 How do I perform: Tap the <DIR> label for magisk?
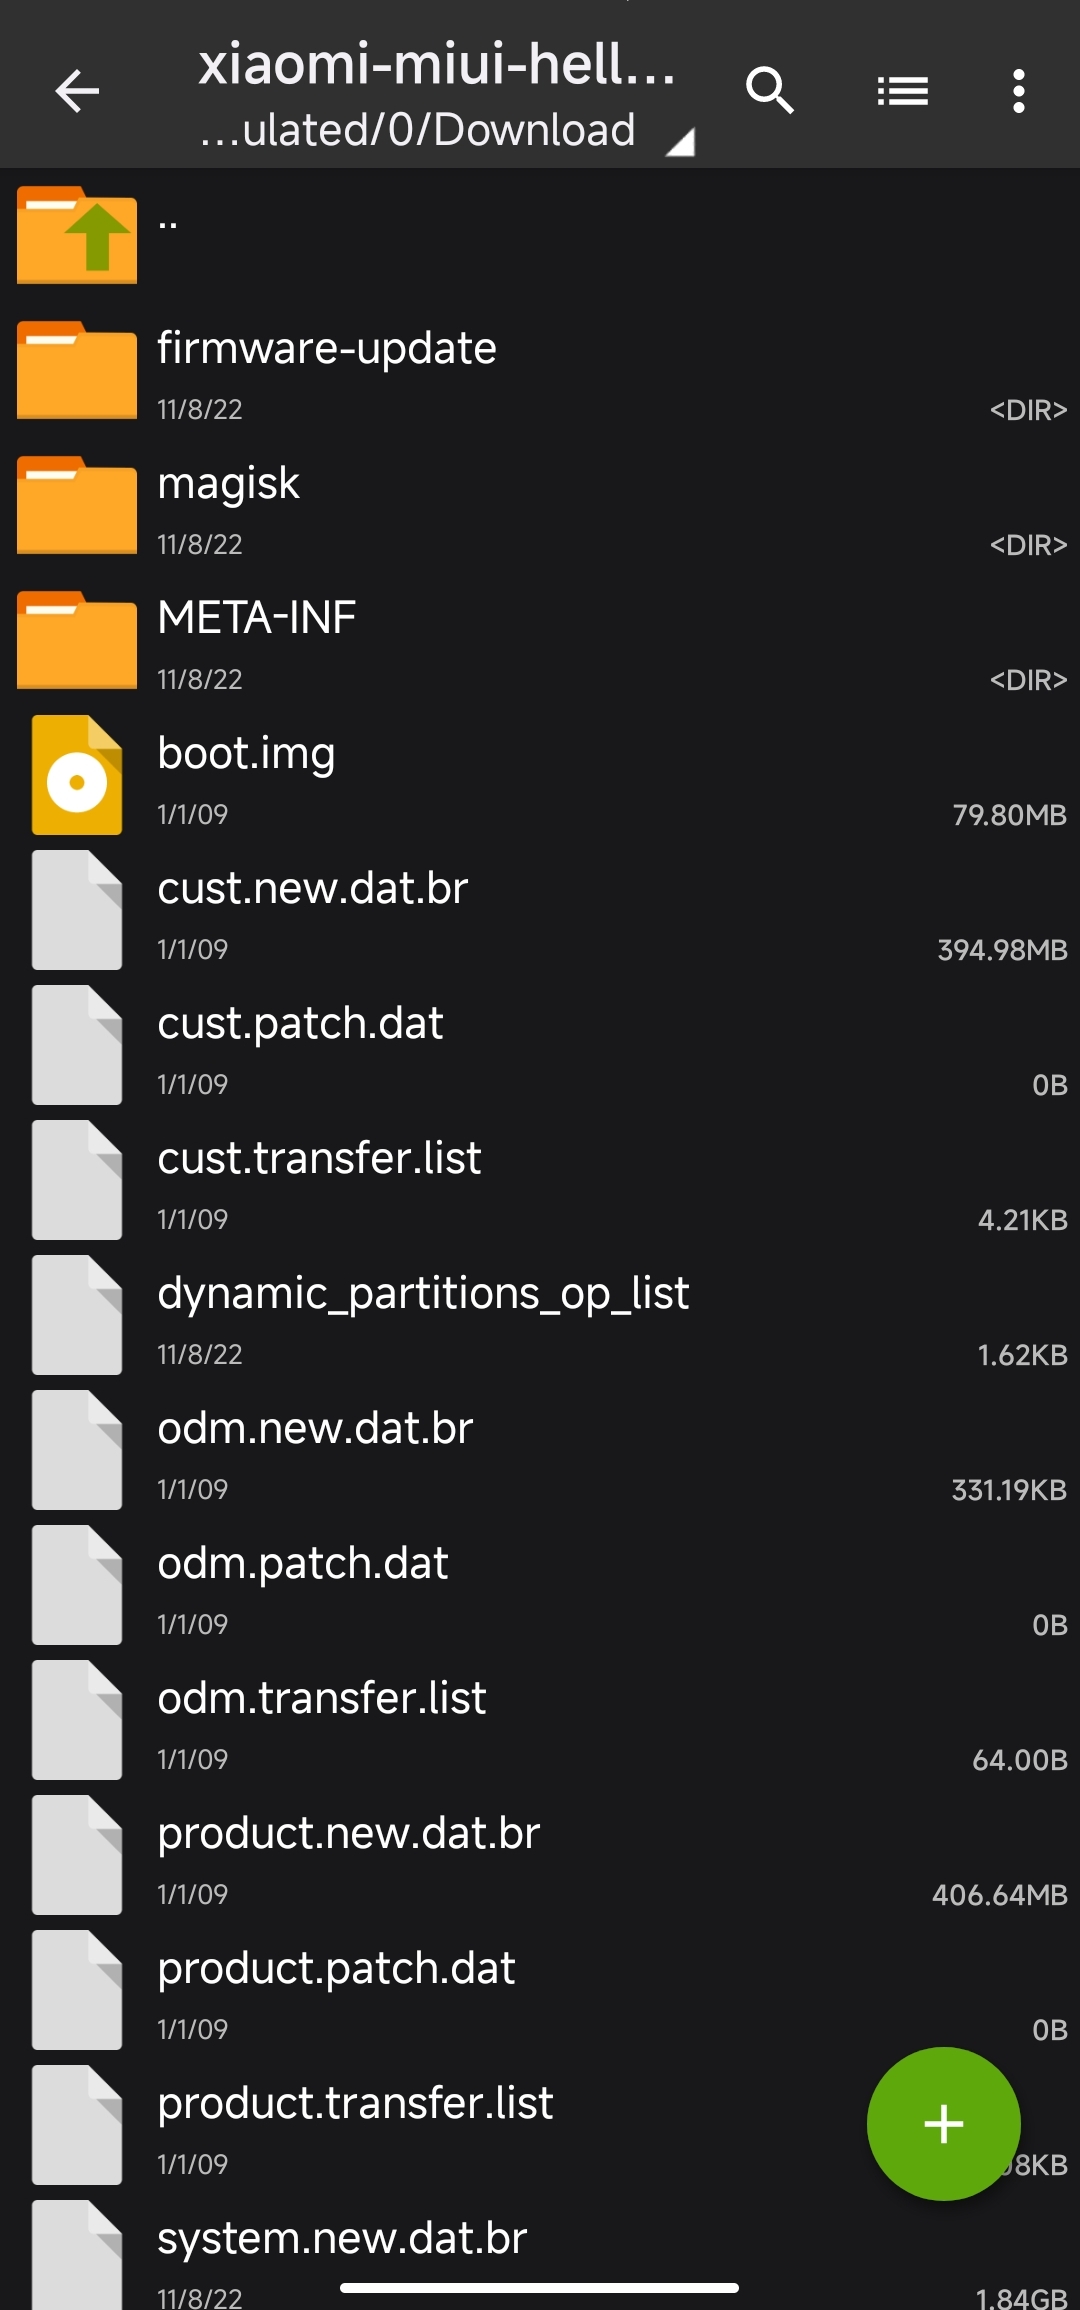1028,545
